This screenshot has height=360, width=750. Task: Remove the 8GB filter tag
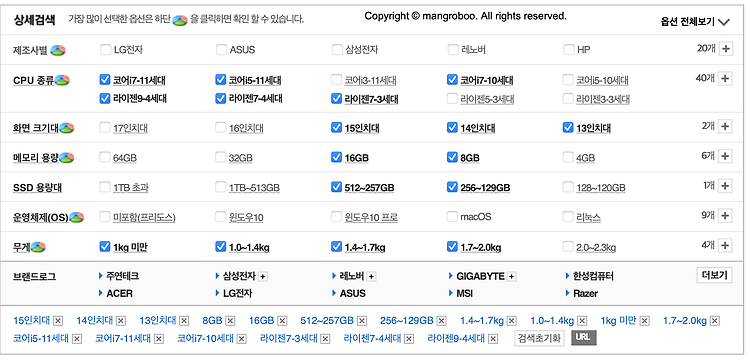(x=230, y=321)
